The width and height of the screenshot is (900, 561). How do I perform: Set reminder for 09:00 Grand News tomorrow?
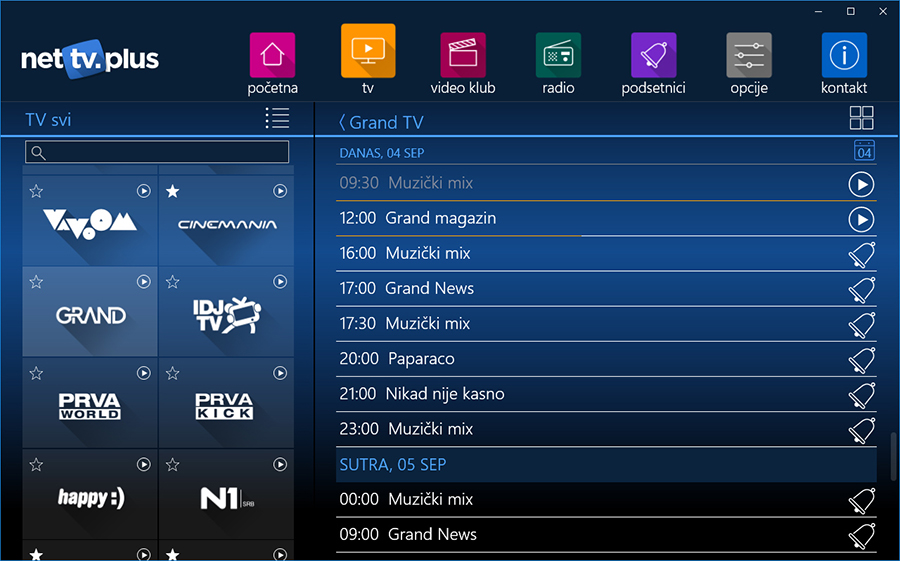point(862,535)
